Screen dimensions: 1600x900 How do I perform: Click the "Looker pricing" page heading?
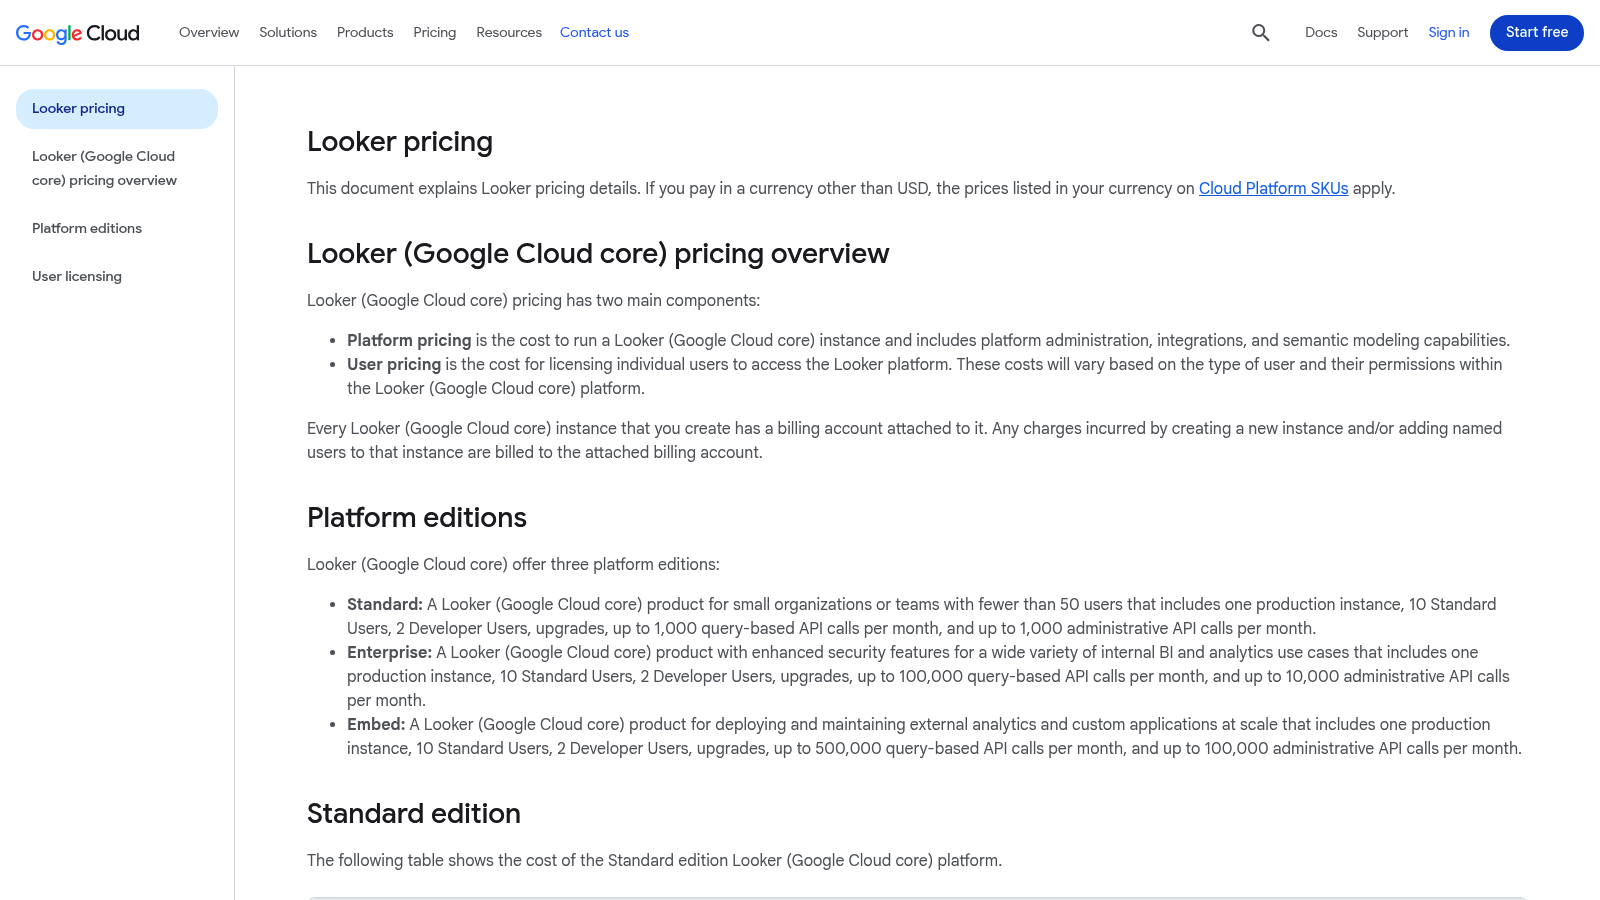click(x=400, y=142)
